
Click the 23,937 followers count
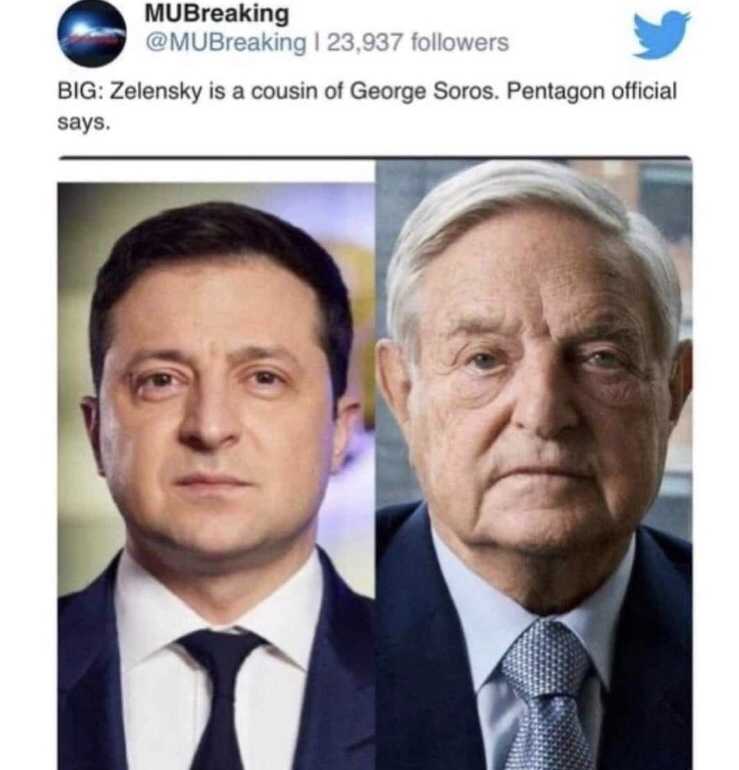tap(418, 42)
